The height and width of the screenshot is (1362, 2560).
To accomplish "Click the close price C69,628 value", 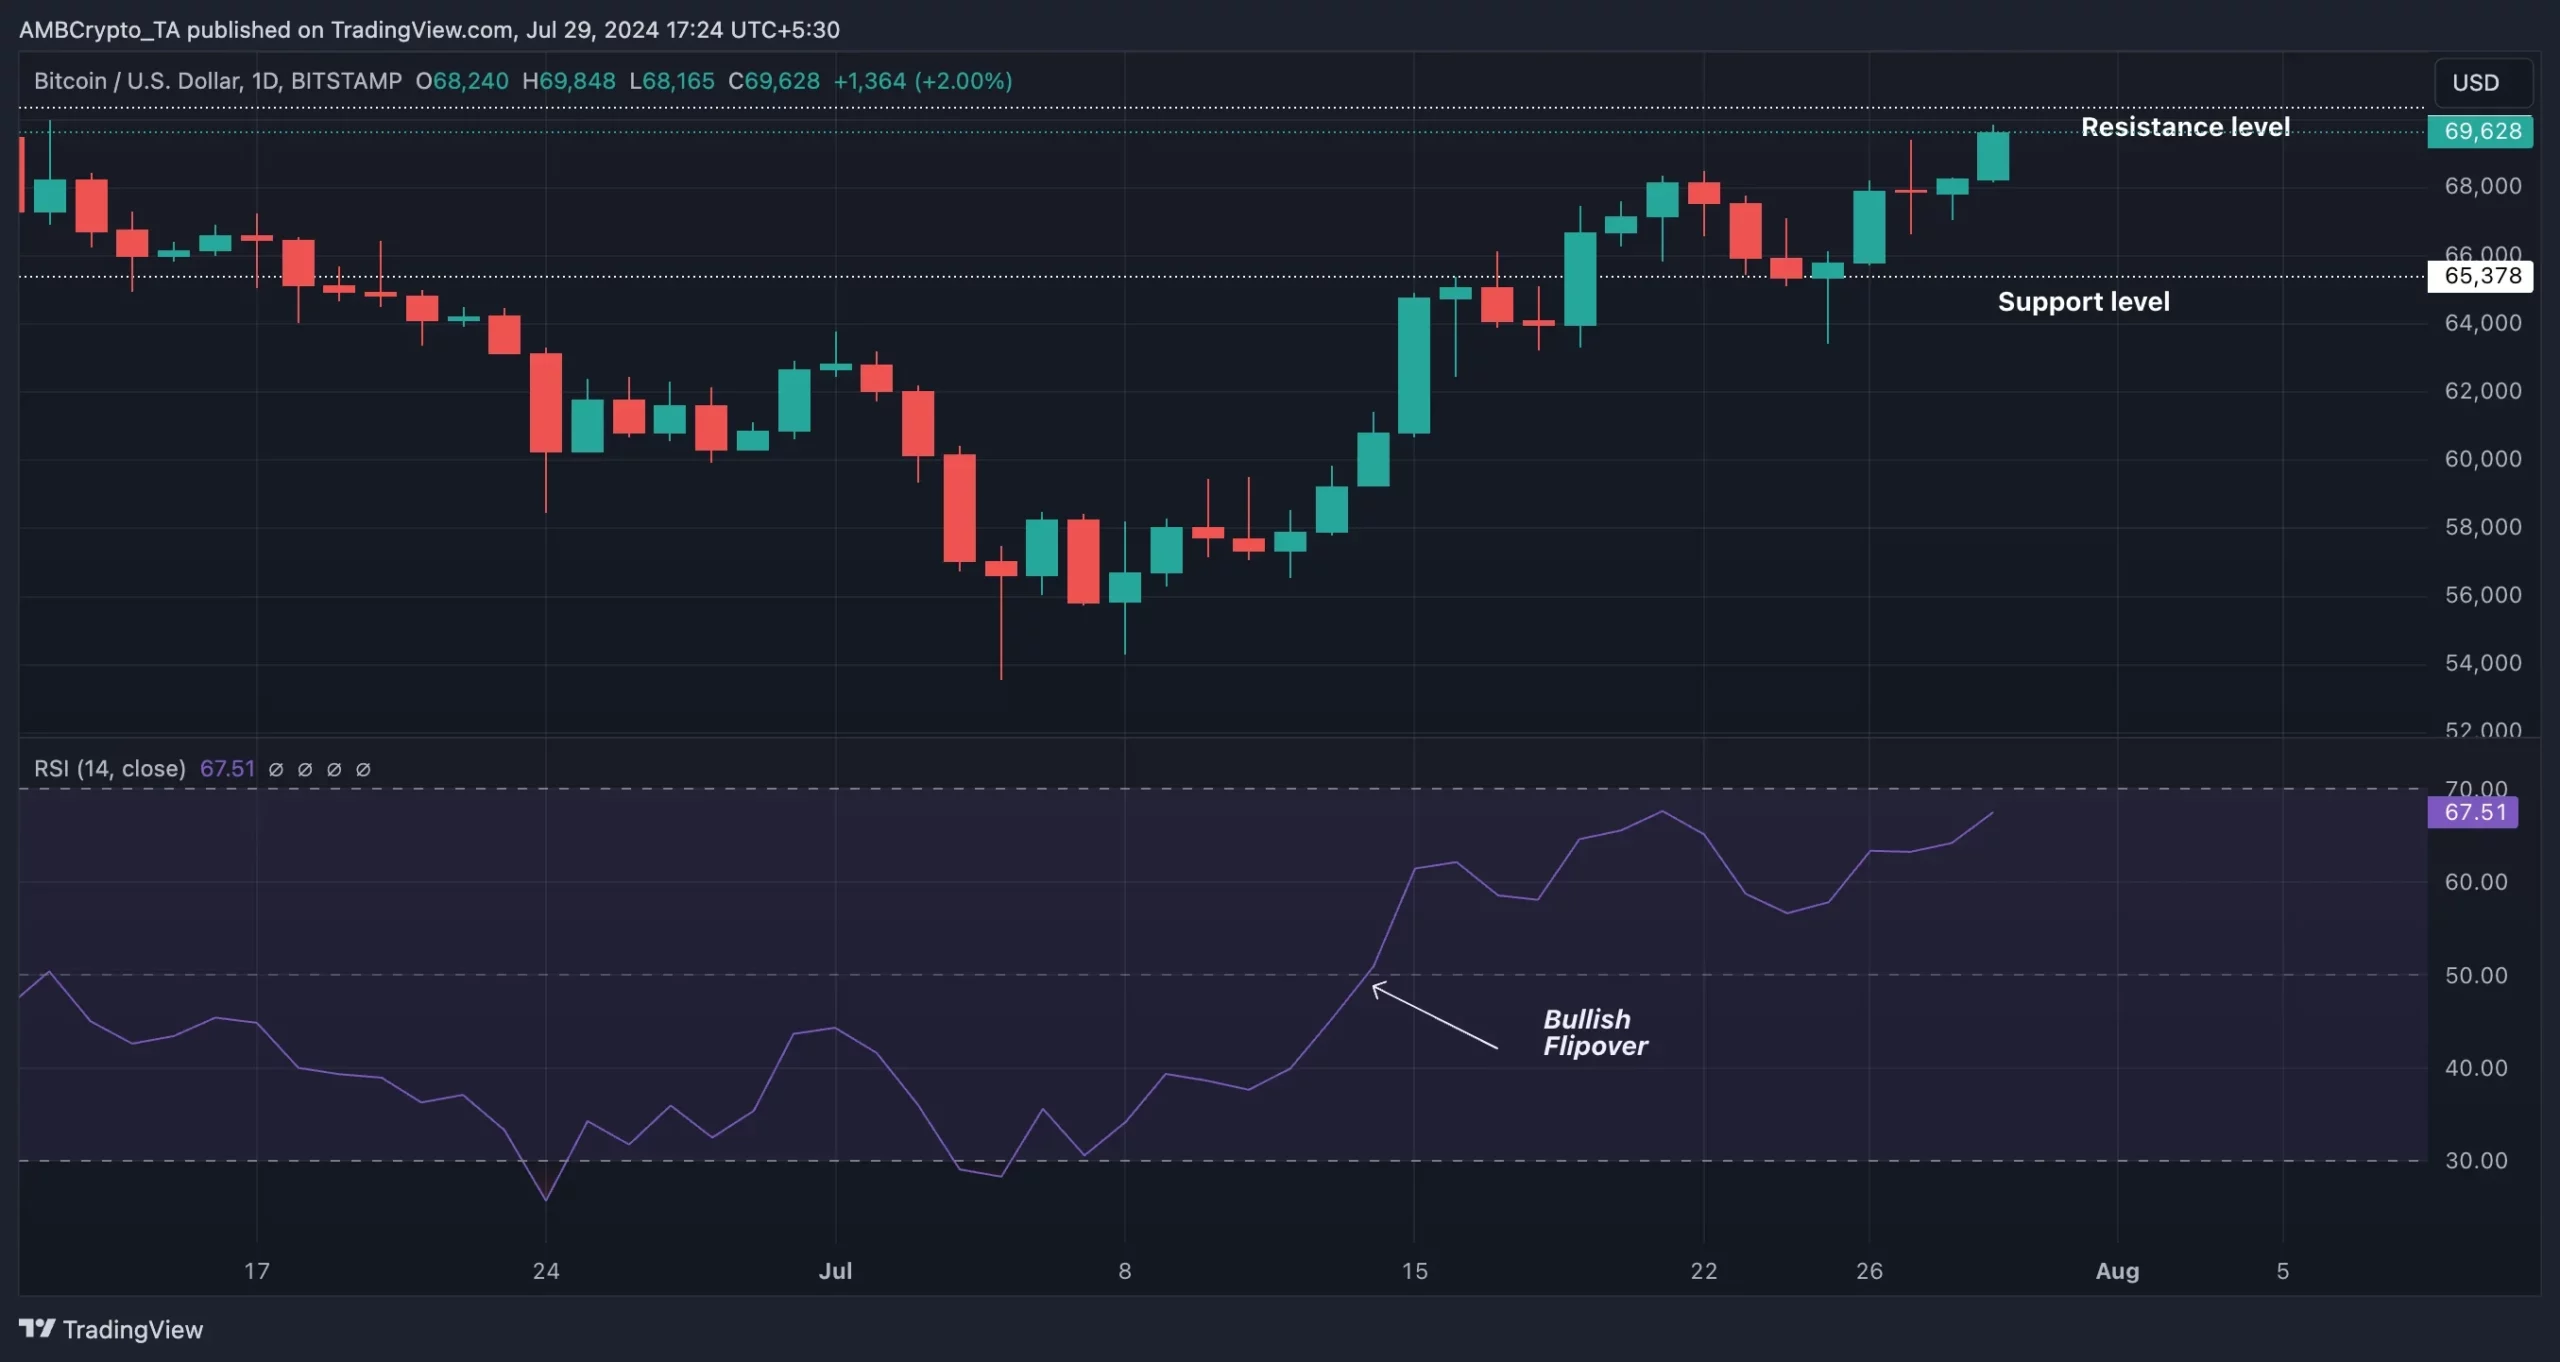I will (774, 81).
